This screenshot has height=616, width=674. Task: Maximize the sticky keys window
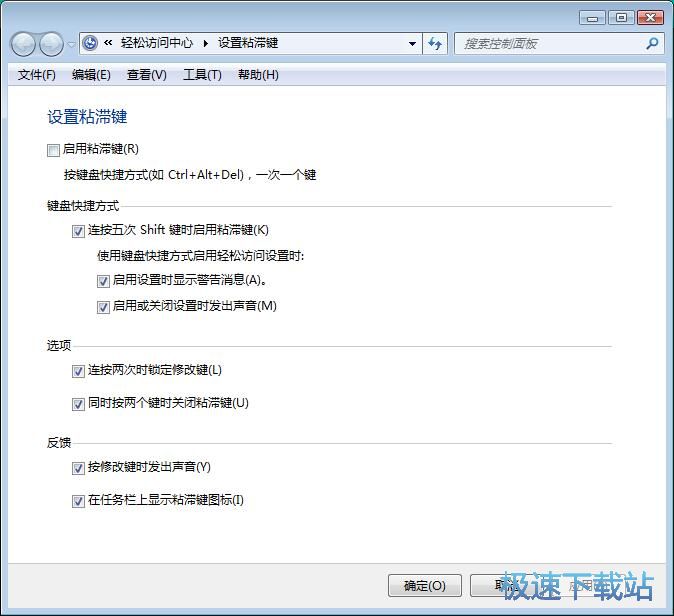click(621, 18)
